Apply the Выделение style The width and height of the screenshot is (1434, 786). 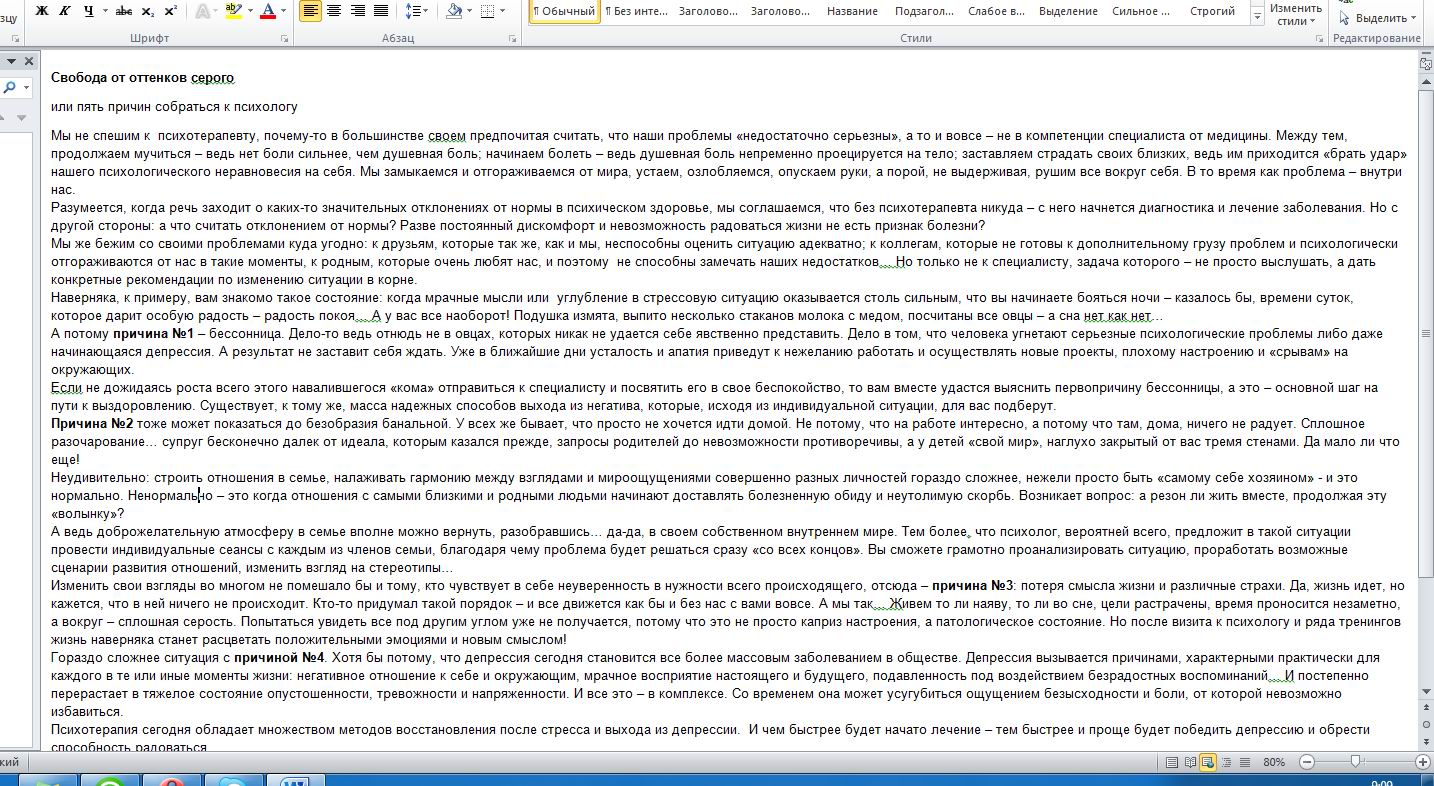[1068, 11]
